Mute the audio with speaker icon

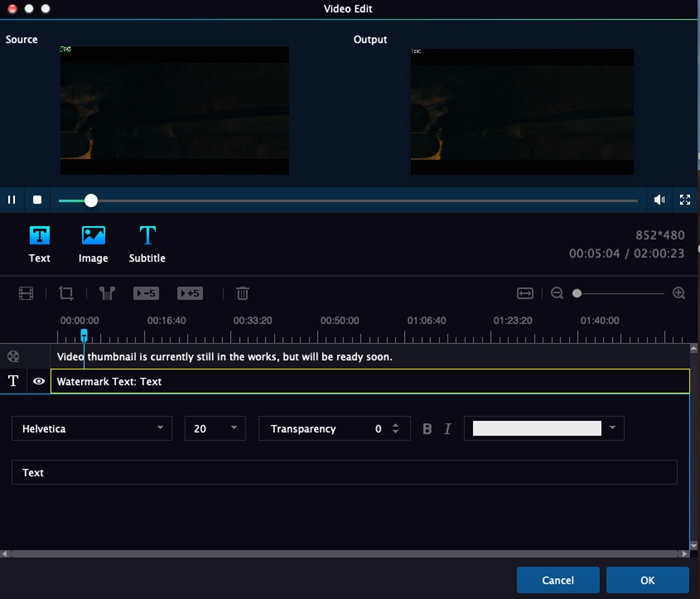coord(659,200)
